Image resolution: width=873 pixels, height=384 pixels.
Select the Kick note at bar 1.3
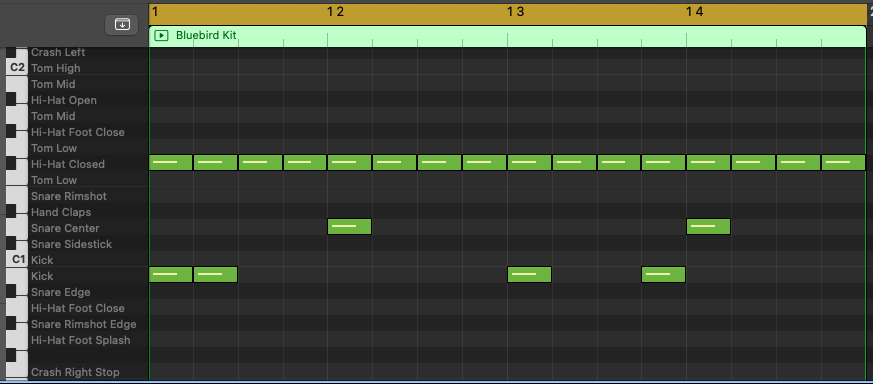click(x=529, y=274)
